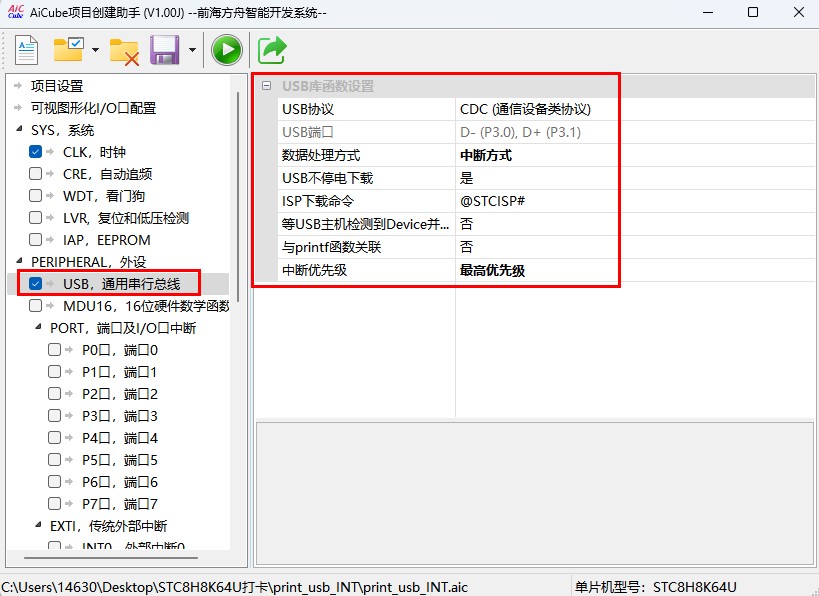The image size is (819, 596).
Task: Check the P2口，端口2 checkbox
Action: [54, 393]
